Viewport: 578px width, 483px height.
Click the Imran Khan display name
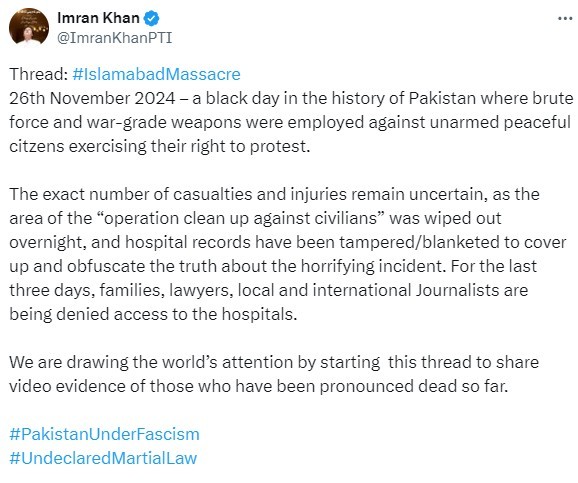pyautogui.click(x=98, y=18)
